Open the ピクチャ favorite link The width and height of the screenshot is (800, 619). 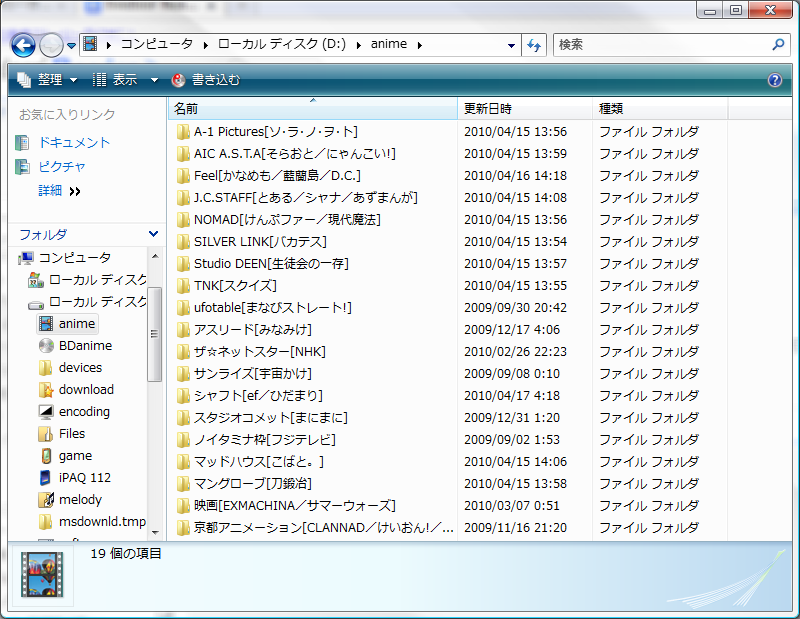pos(62,166)
